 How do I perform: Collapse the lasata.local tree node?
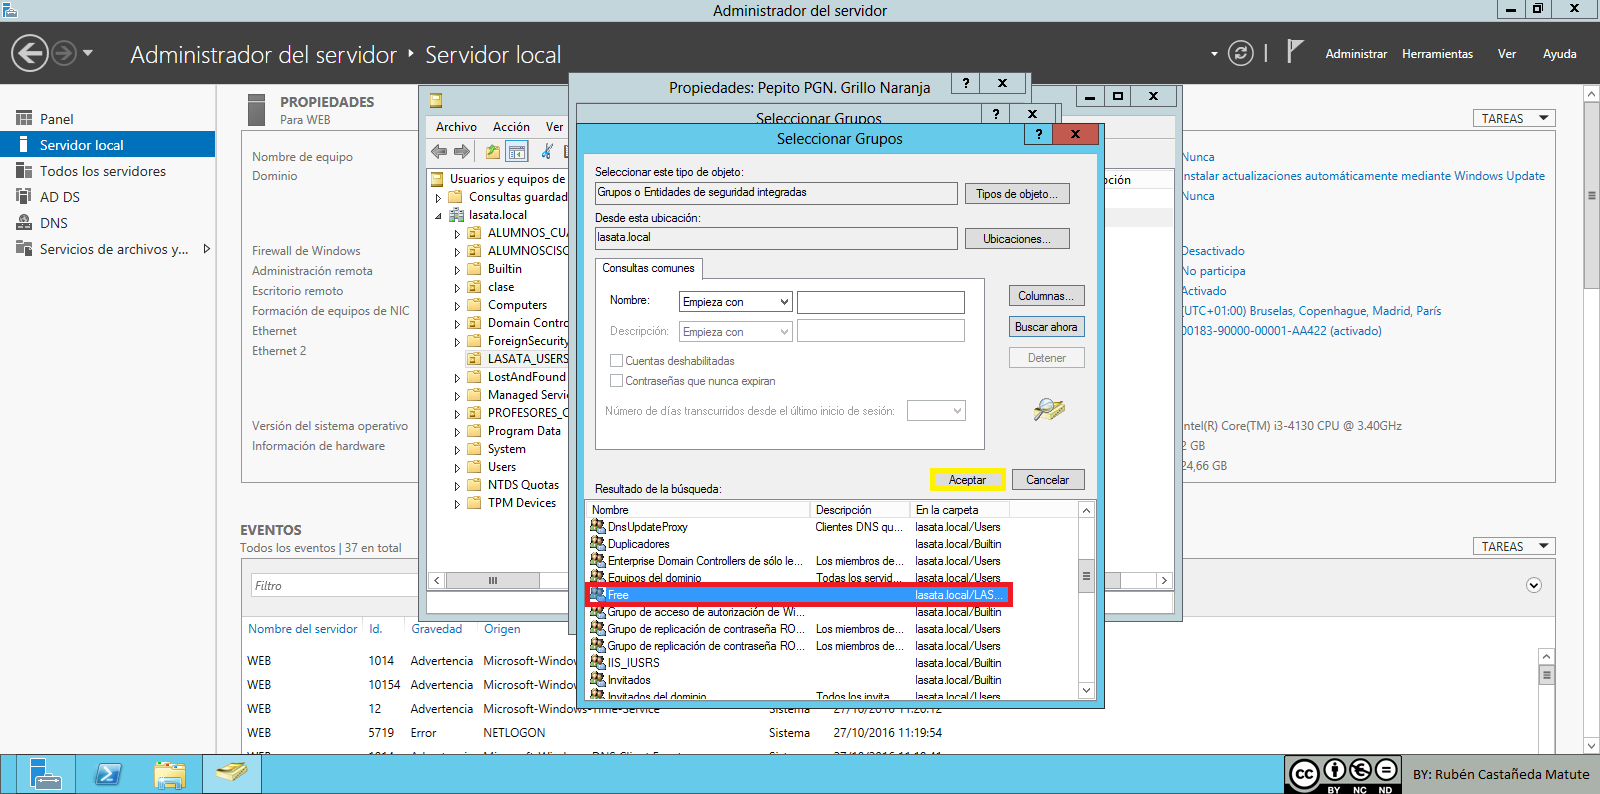pos(438,215)
